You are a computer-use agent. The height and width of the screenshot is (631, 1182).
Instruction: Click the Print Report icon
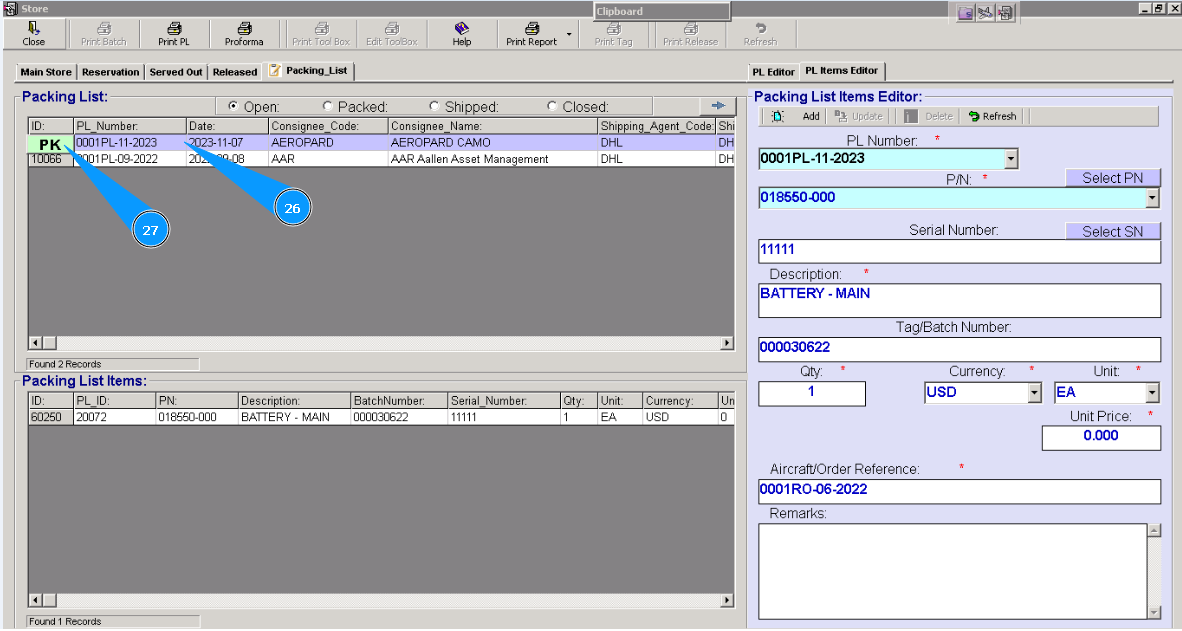coord(531,28)
